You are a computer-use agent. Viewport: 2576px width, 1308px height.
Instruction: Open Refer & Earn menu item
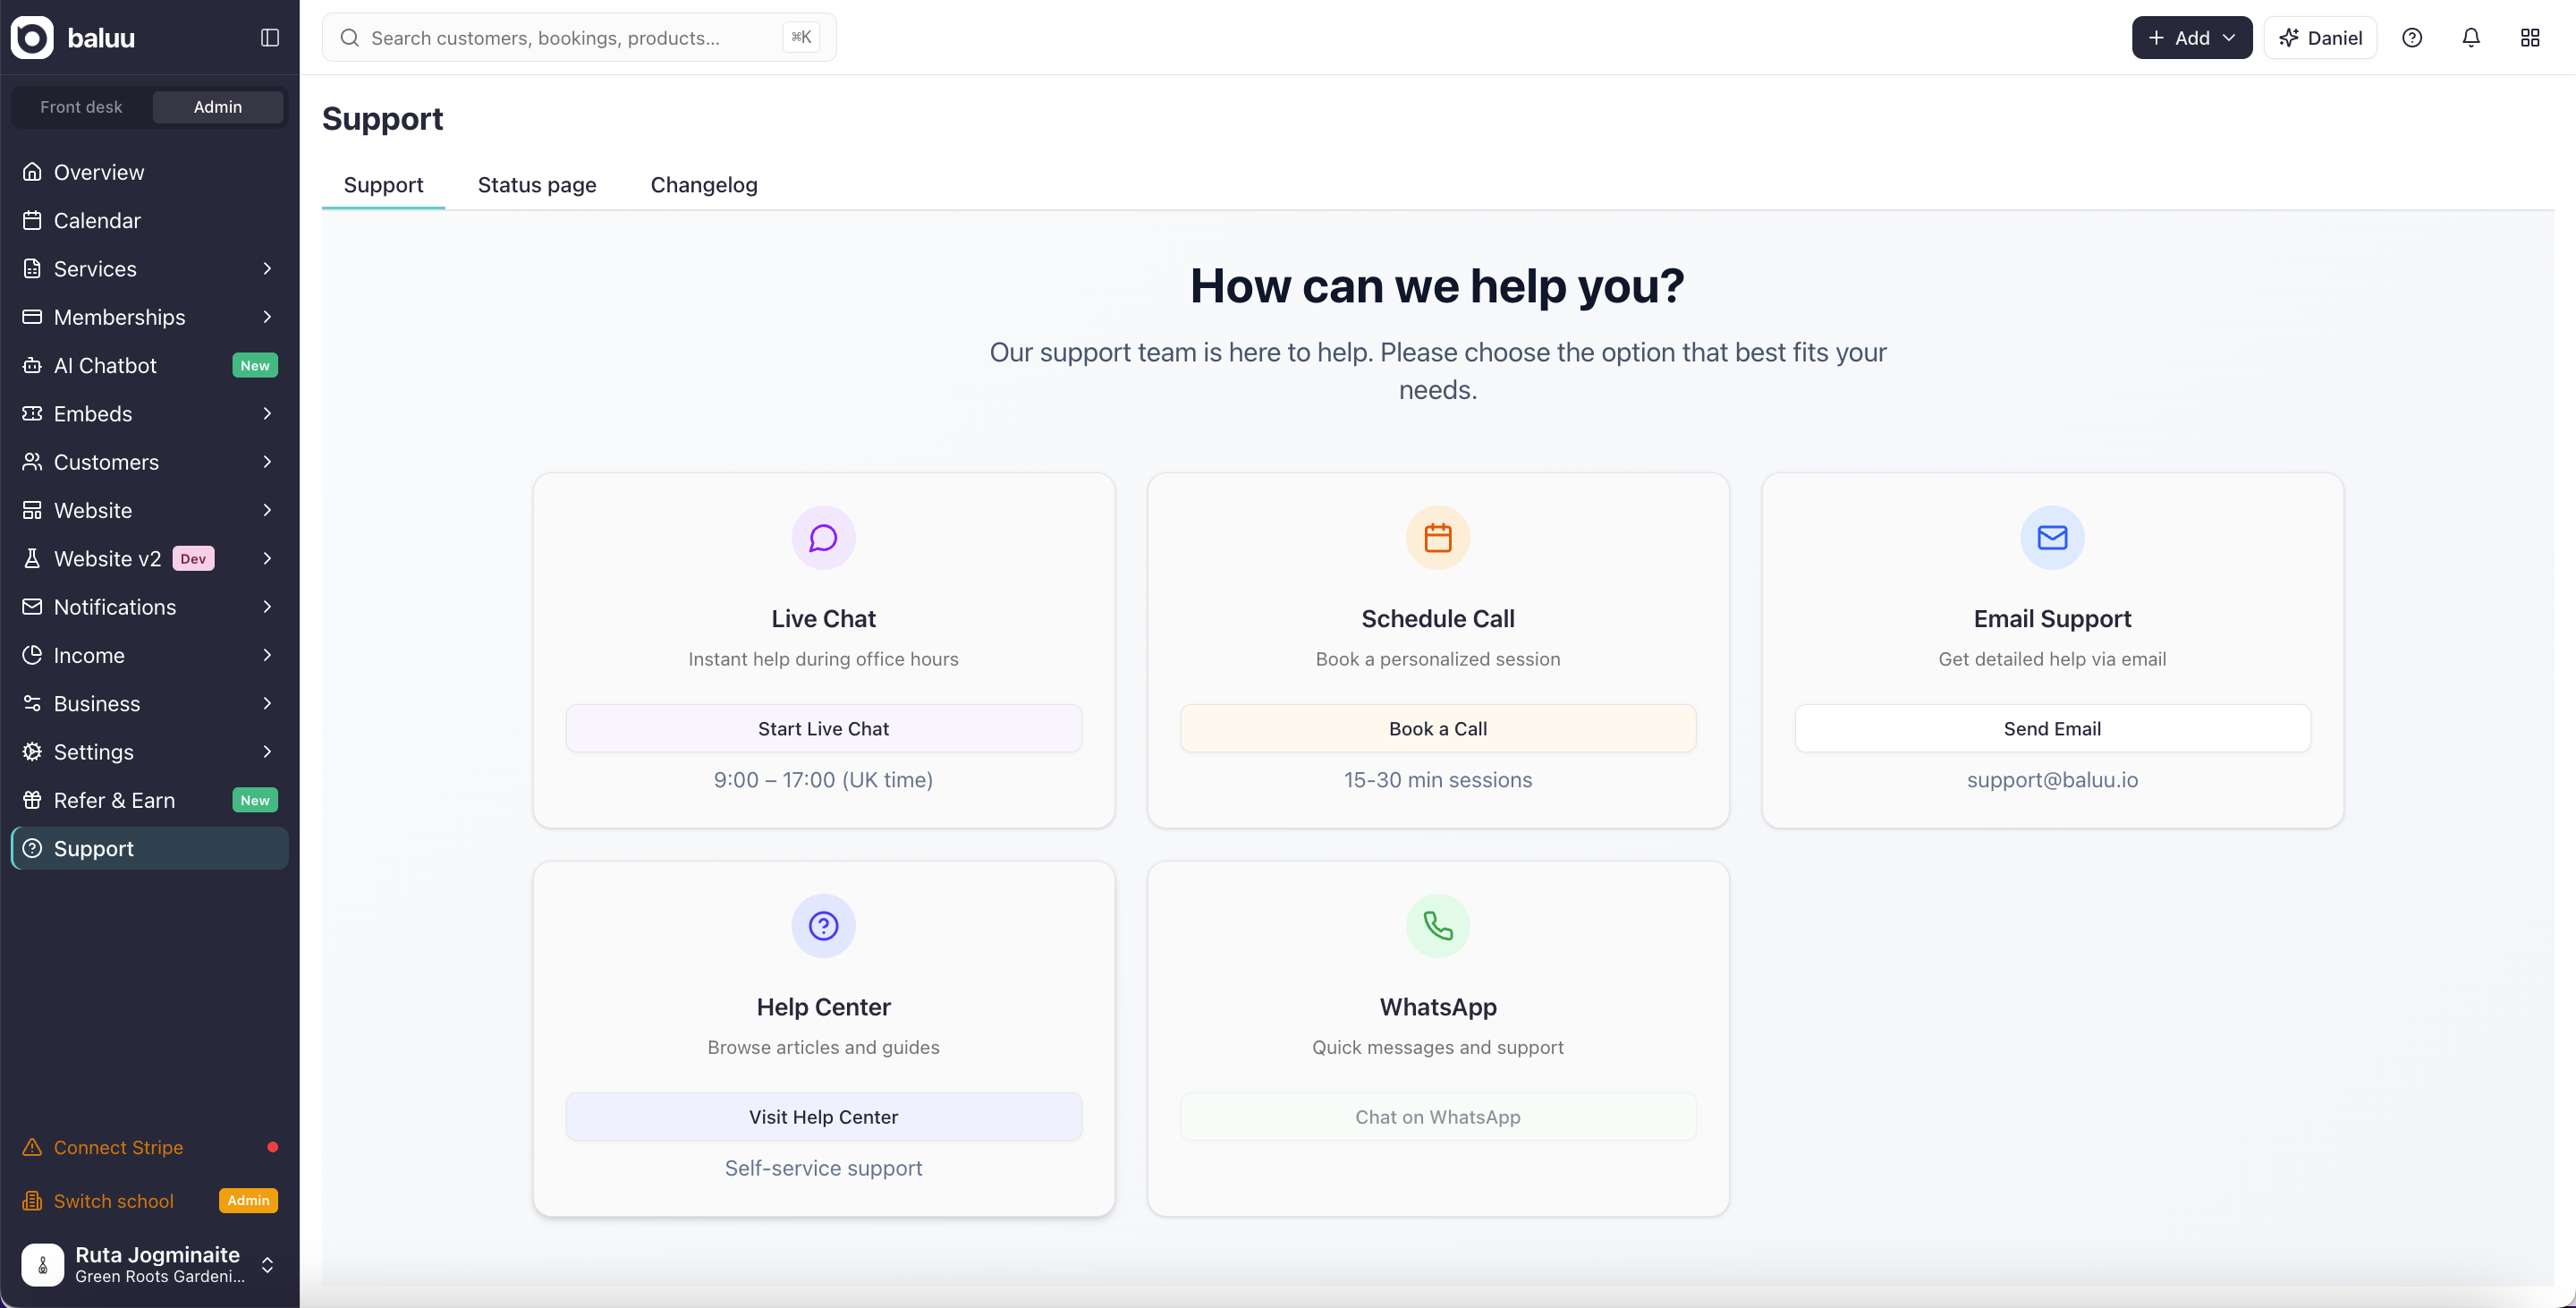click(150, 800)
